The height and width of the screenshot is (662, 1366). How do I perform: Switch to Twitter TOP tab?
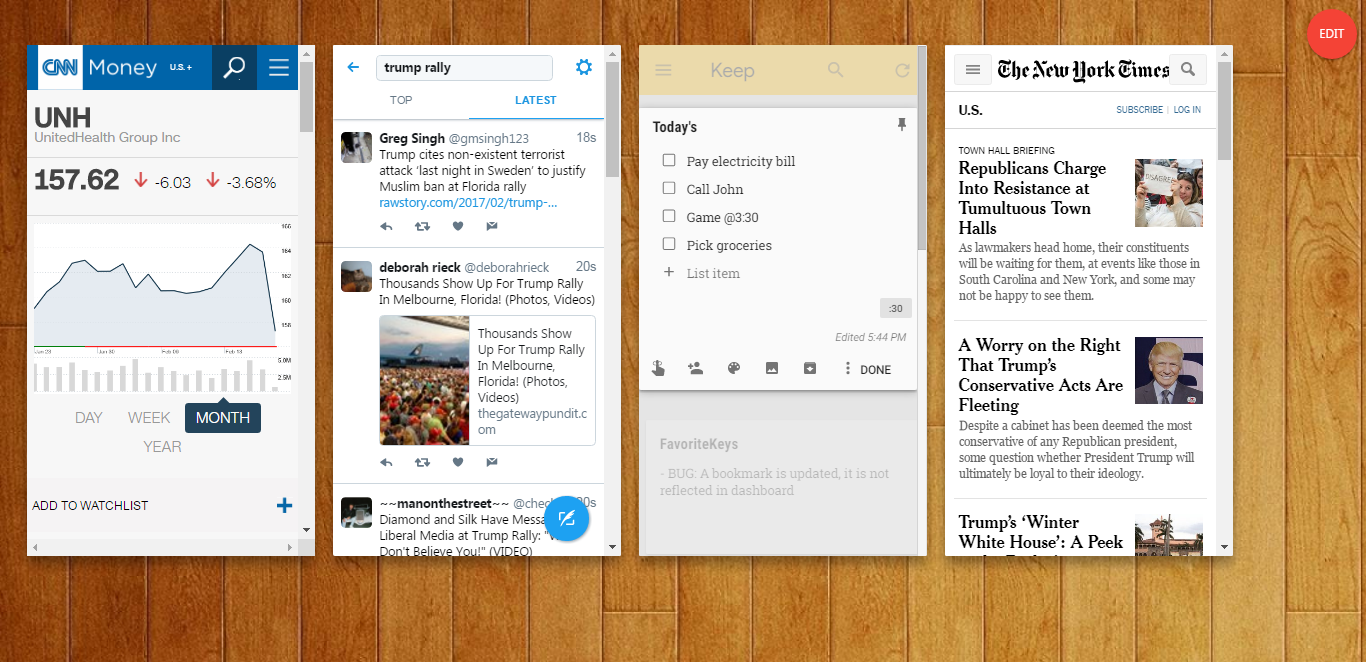[x=401, y=100]
